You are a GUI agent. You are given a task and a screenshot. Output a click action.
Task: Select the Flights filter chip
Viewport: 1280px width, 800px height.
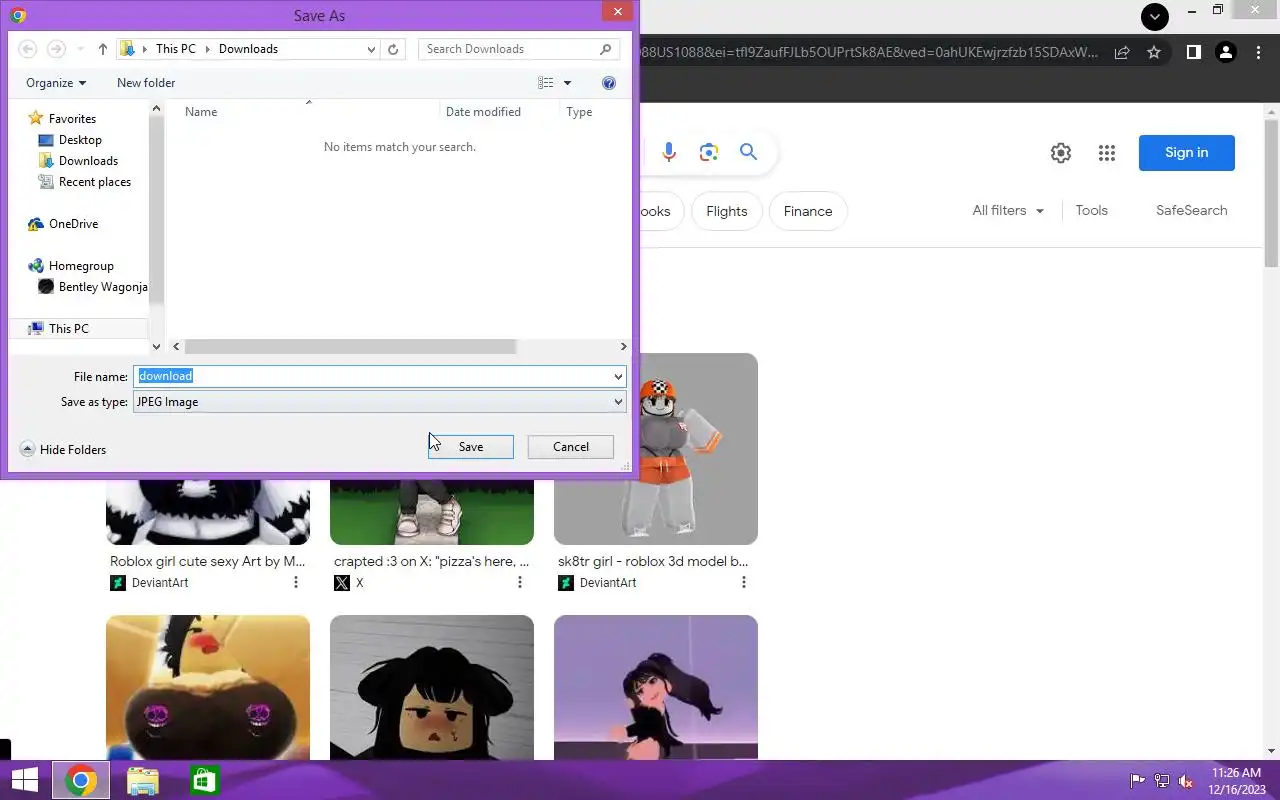pos(727,211)
